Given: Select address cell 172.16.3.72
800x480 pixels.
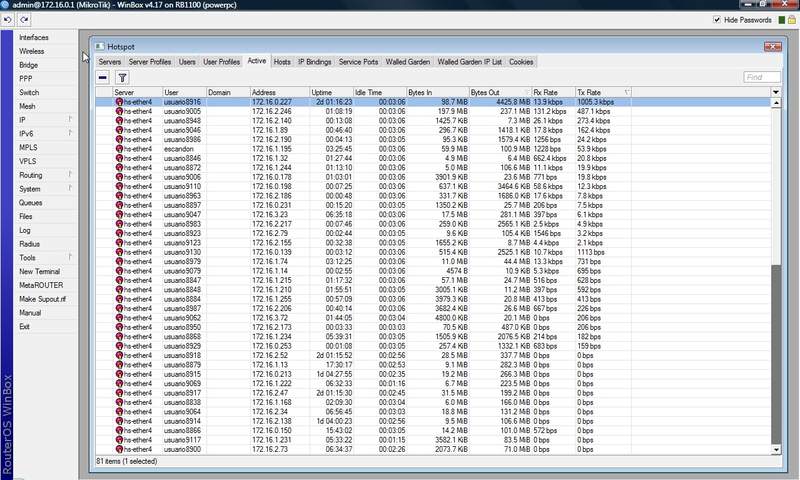Looking at the screenshot, I should pos(270,318).
